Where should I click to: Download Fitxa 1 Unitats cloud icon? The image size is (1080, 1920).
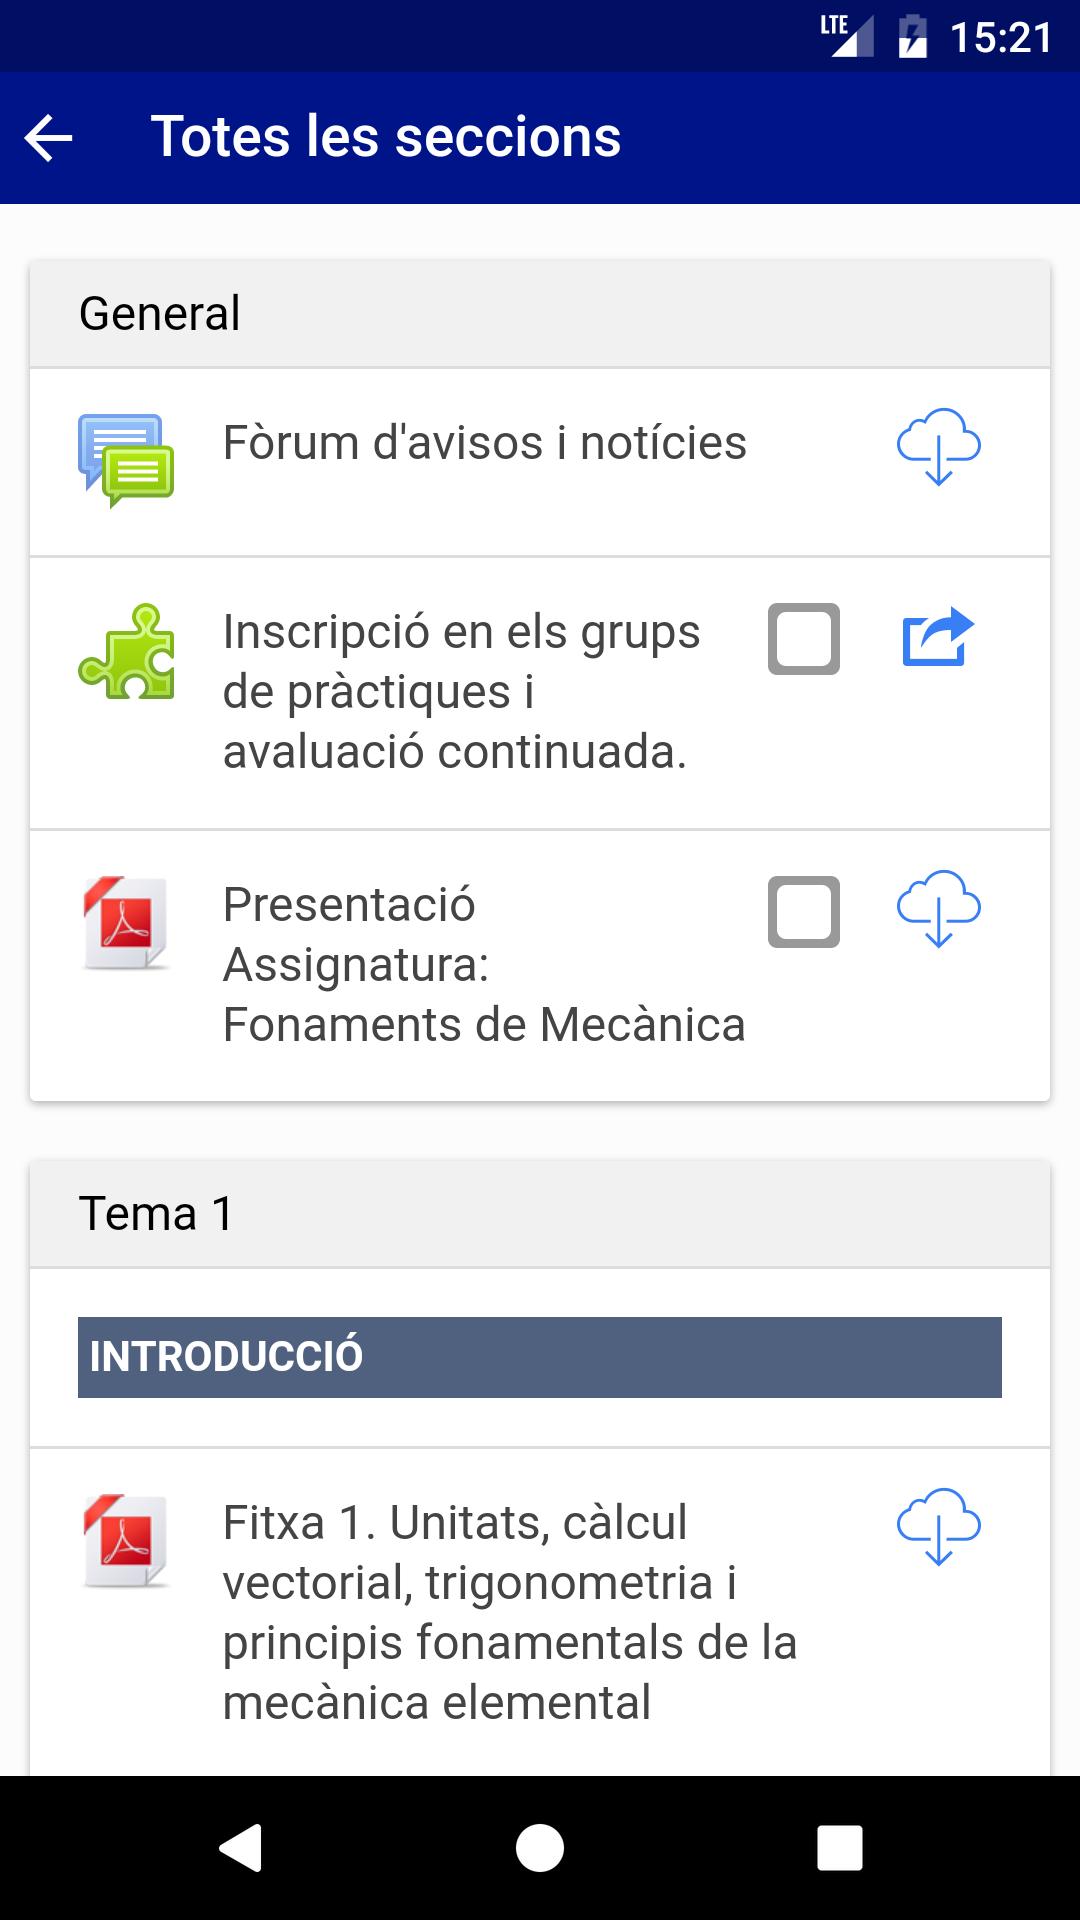(938, 1526)
